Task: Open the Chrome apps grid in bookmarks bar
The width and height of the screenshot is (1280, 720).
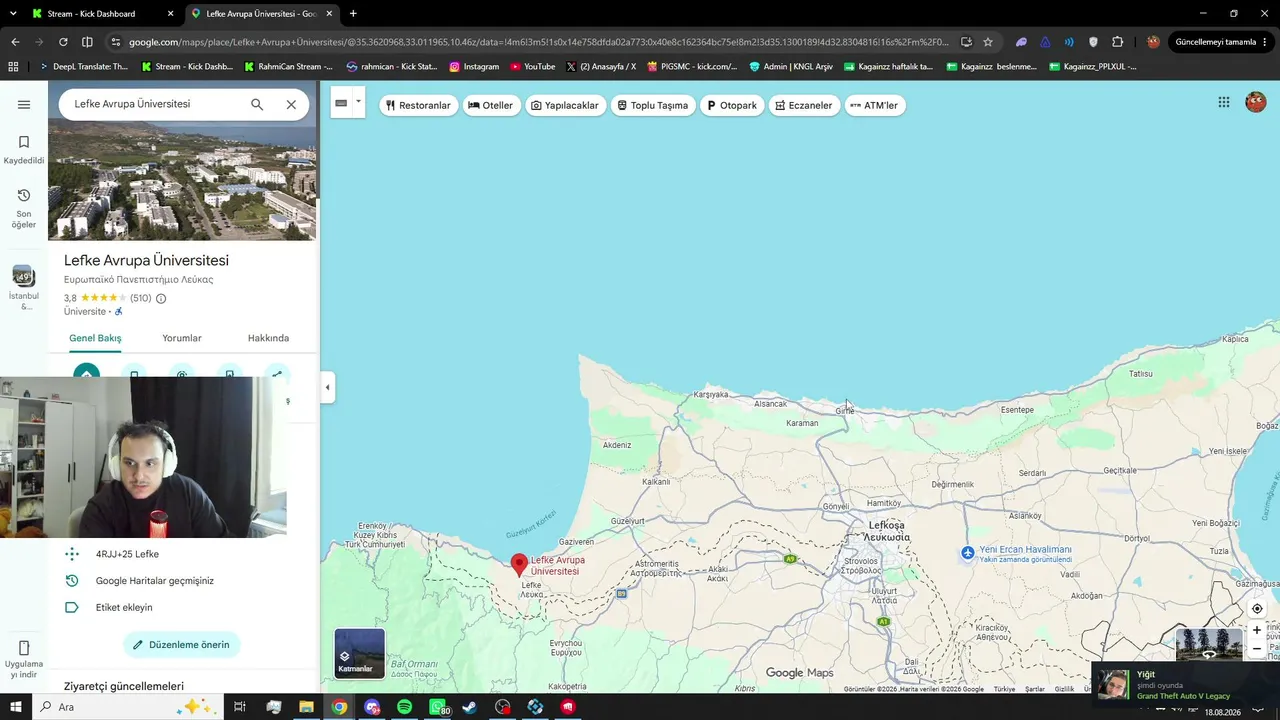Action: 13,67
